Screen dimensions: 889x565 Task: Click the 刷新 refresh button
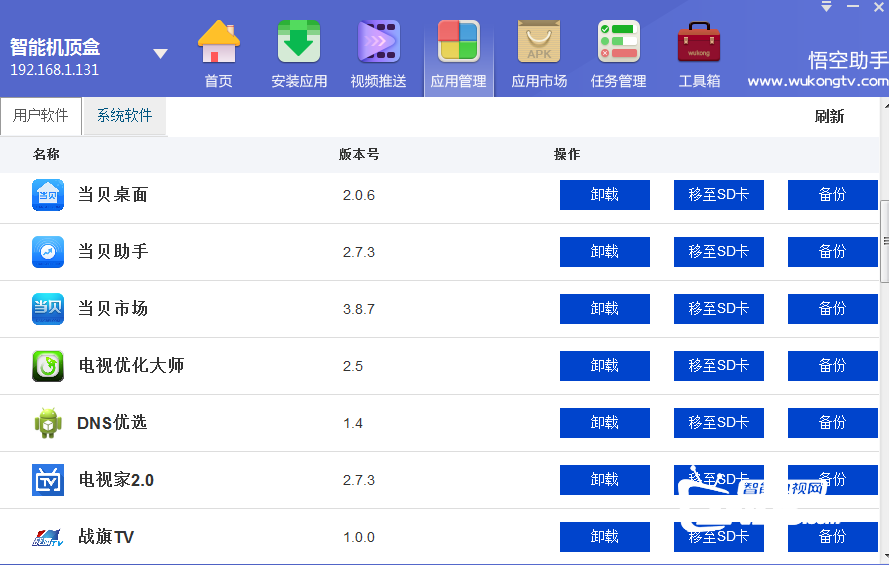click(829, 116)
